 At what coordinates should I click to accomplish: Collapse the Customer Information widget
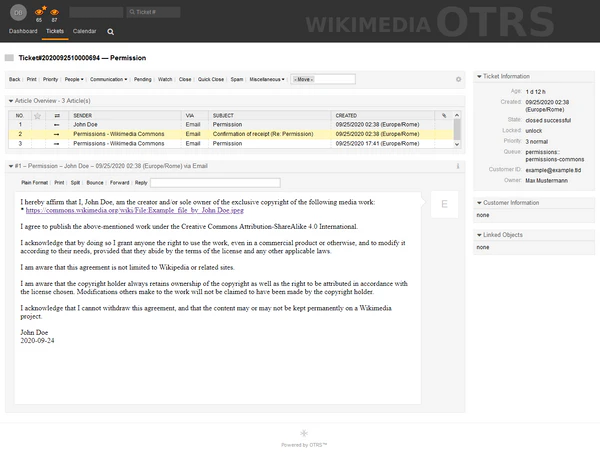pyautogui.click(x=478, y=202)
